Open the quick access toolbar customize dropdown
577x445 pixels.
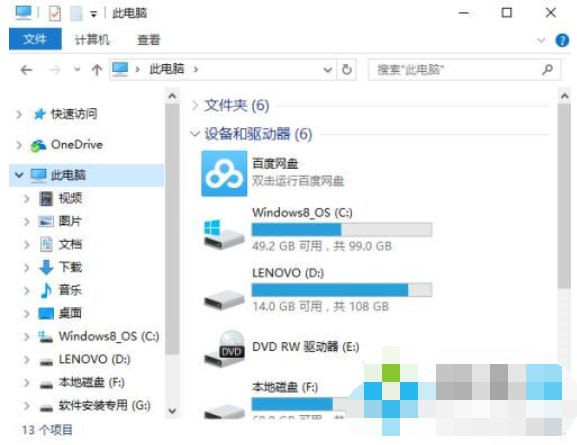point(94,15)
